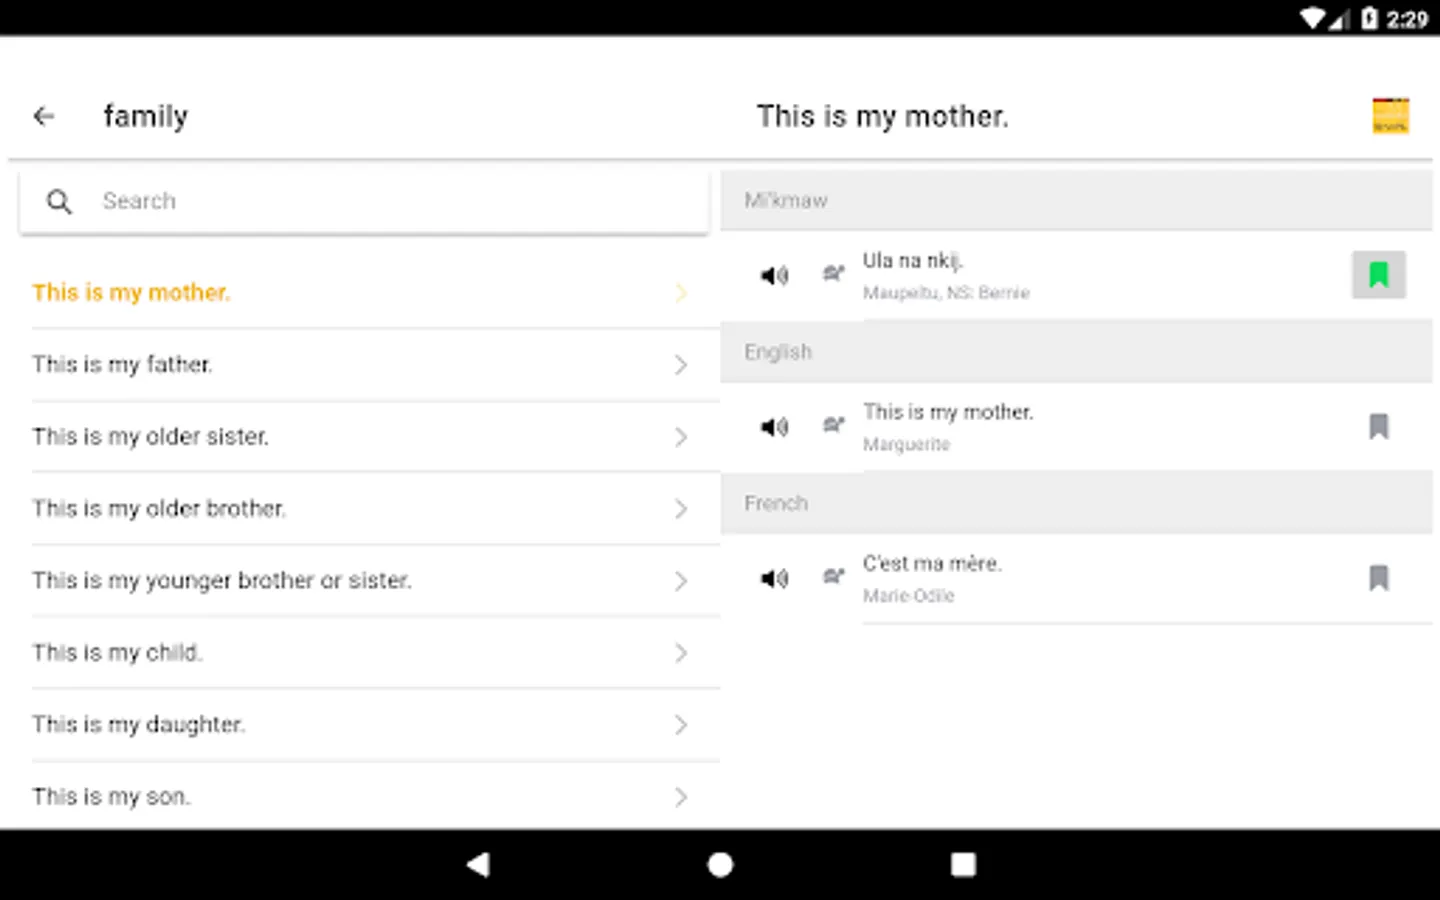This screenshot has height=900, width=1440.
Task: Tap the slow playback turtle icon for French
Action: [833, 577]
